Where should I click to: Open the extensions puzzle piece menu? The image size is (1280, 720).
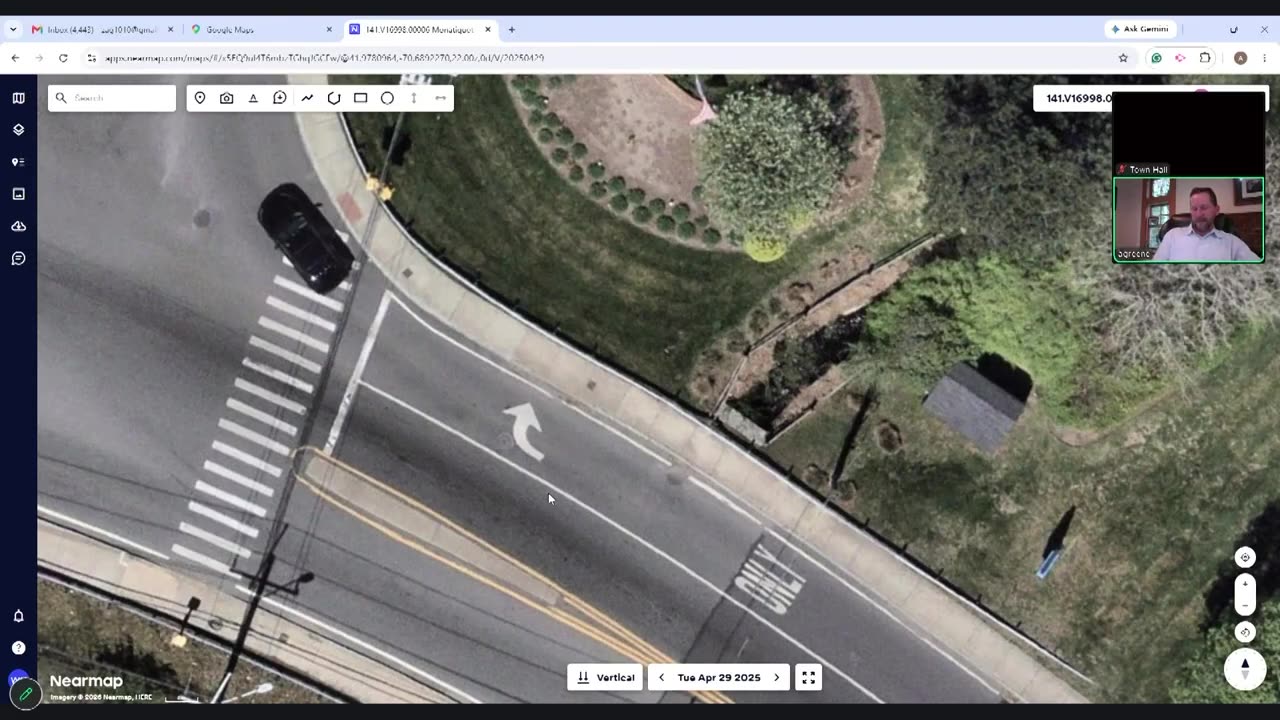point(1205,58)
